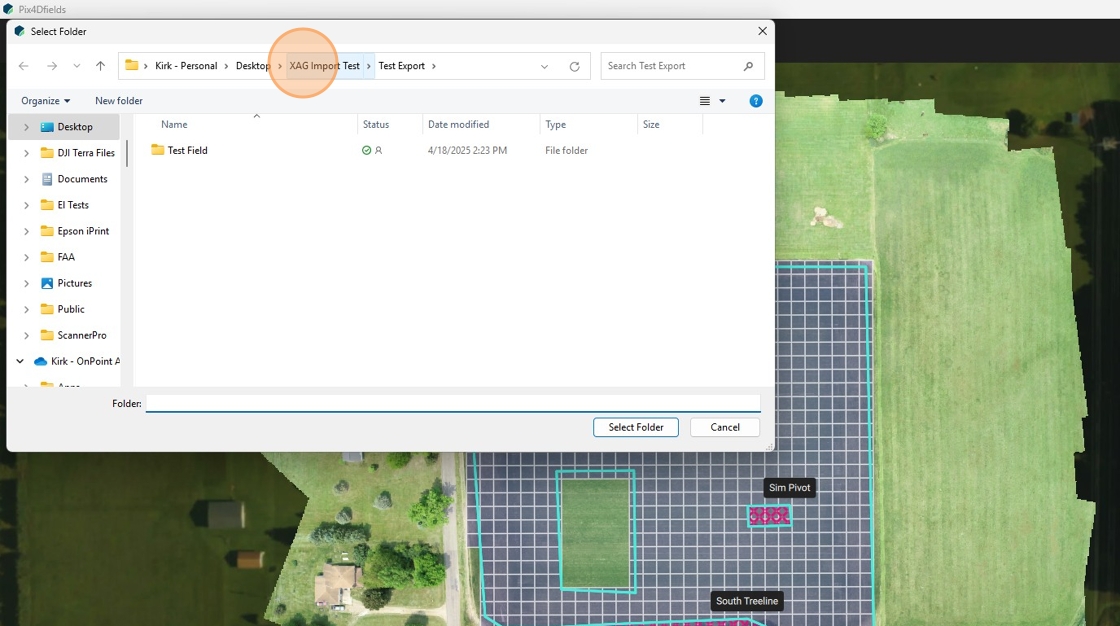This screenshot has height=626, width=1120.
Task: Click the search magnifier icon
Action: (x=748, y=66)
